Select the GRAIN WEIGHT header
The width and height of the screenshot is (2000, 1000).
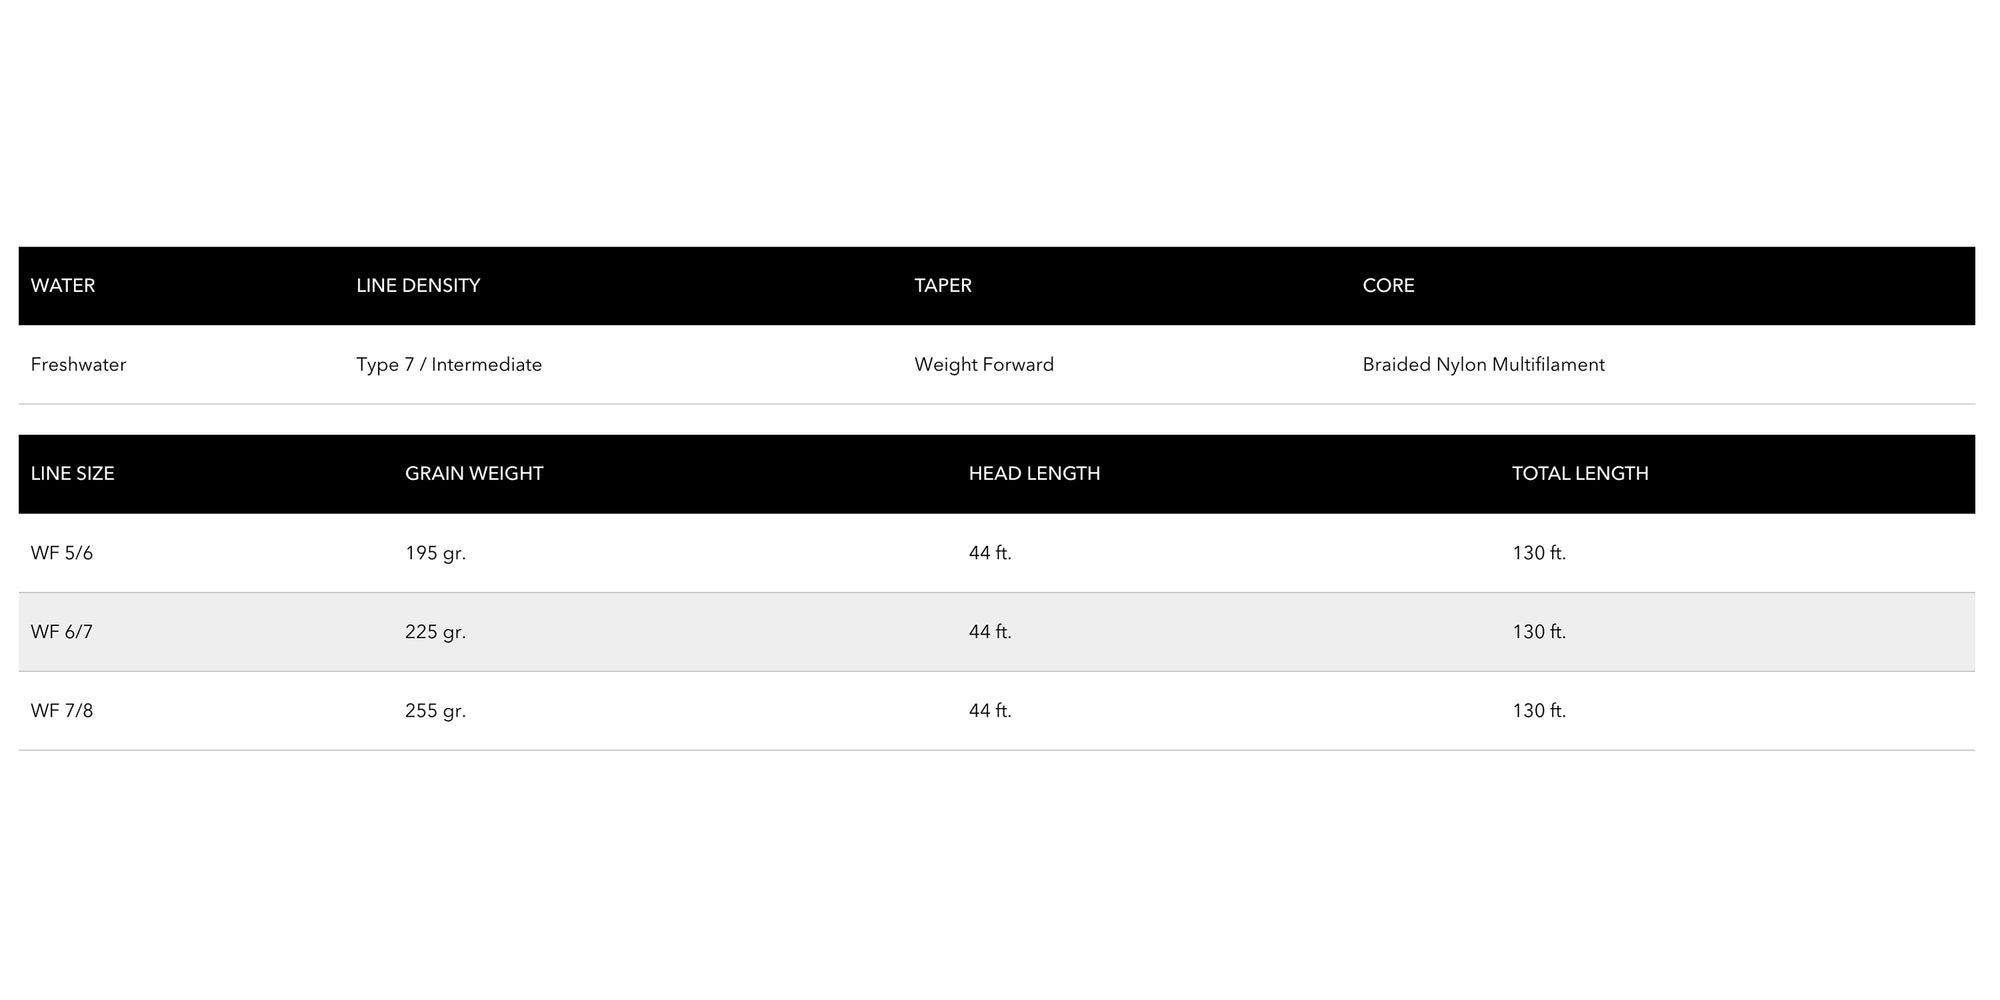coord(474,474)
